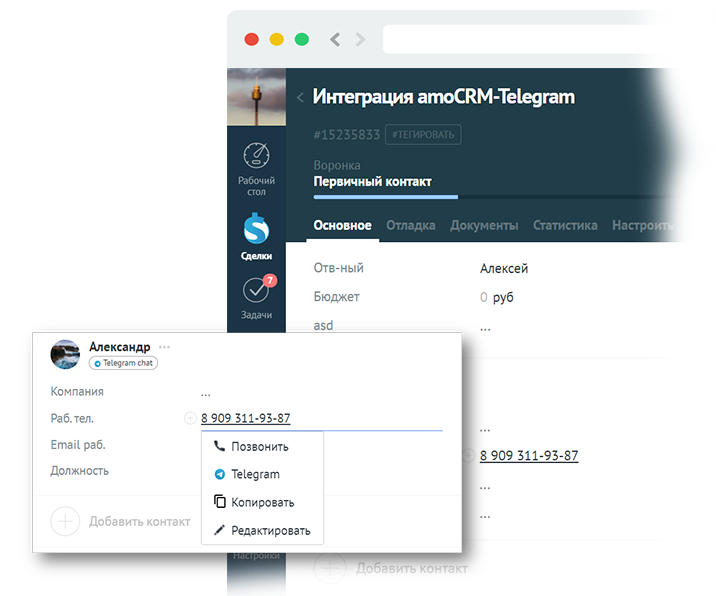Switch to the Документы tab
716x596 pixels.
click(x=484, y=226)
